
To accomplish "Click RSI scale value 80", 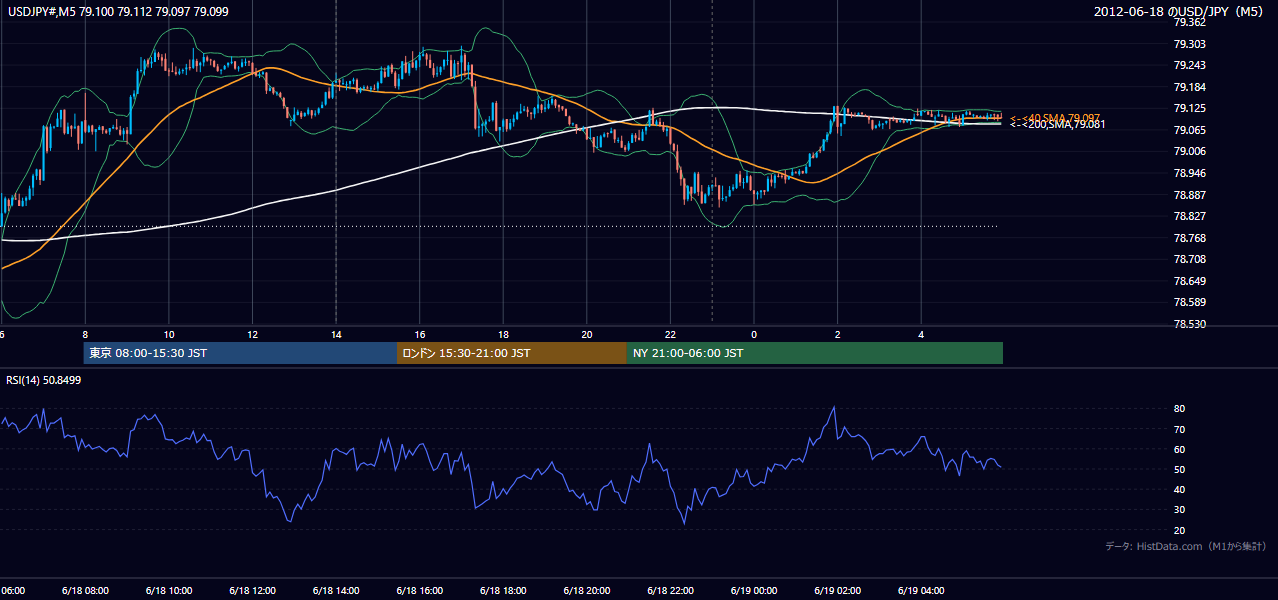I will 1180,409.
